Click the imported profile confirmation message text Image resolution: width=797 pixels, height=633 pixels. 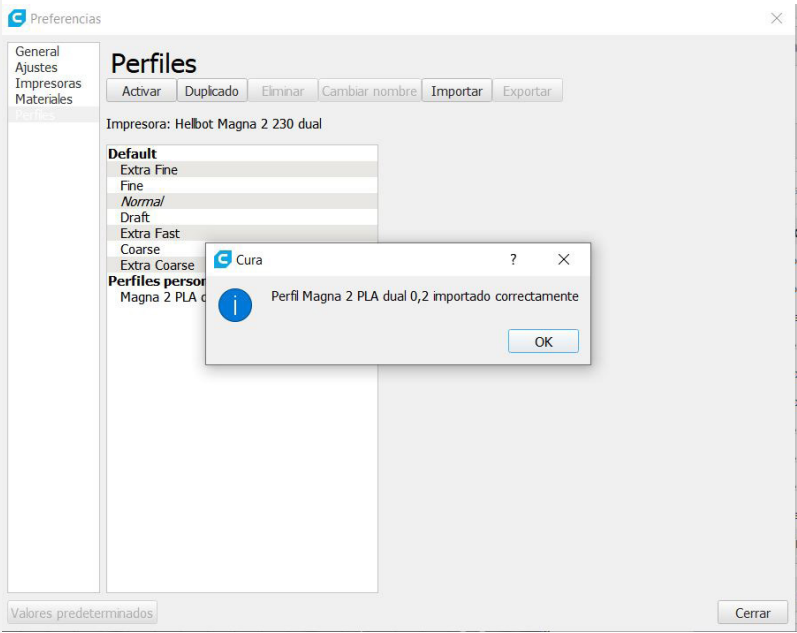click(424, 296)
